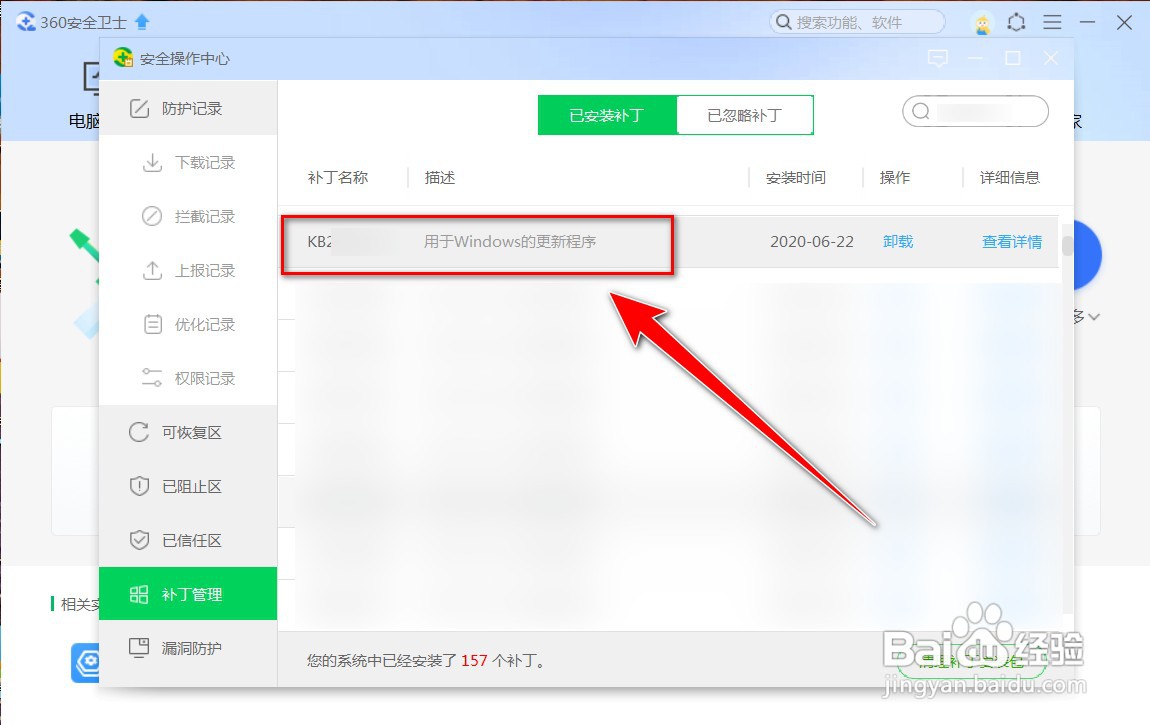Open 漏洞防护 section
This screenshot has width=1150, height=725.
tap(188, 648)
